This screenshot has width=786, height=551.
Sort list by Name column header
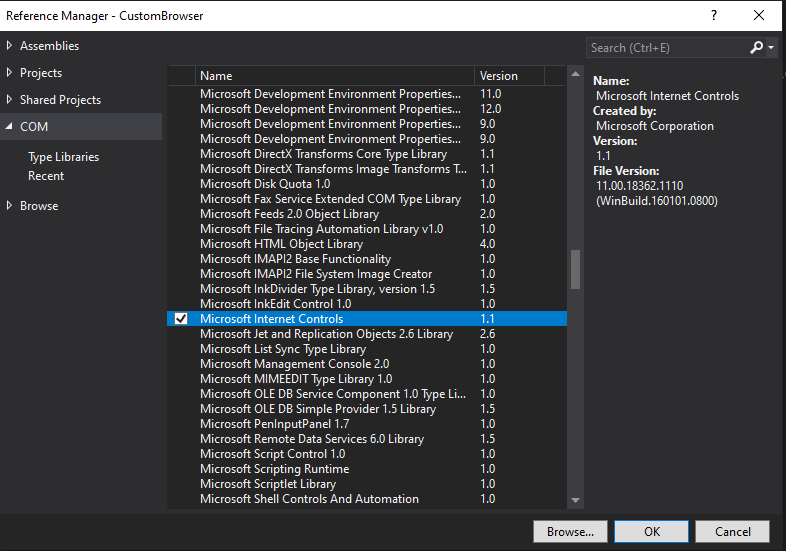click(x=335, y=76)
